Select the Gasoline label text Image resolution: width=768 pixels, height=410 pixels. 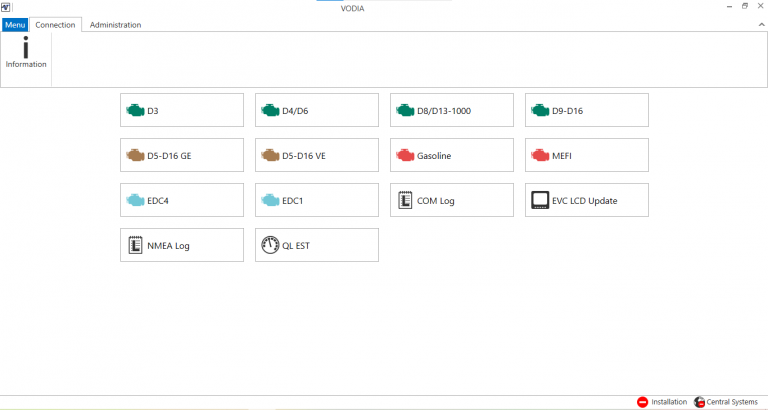(434, 156)
